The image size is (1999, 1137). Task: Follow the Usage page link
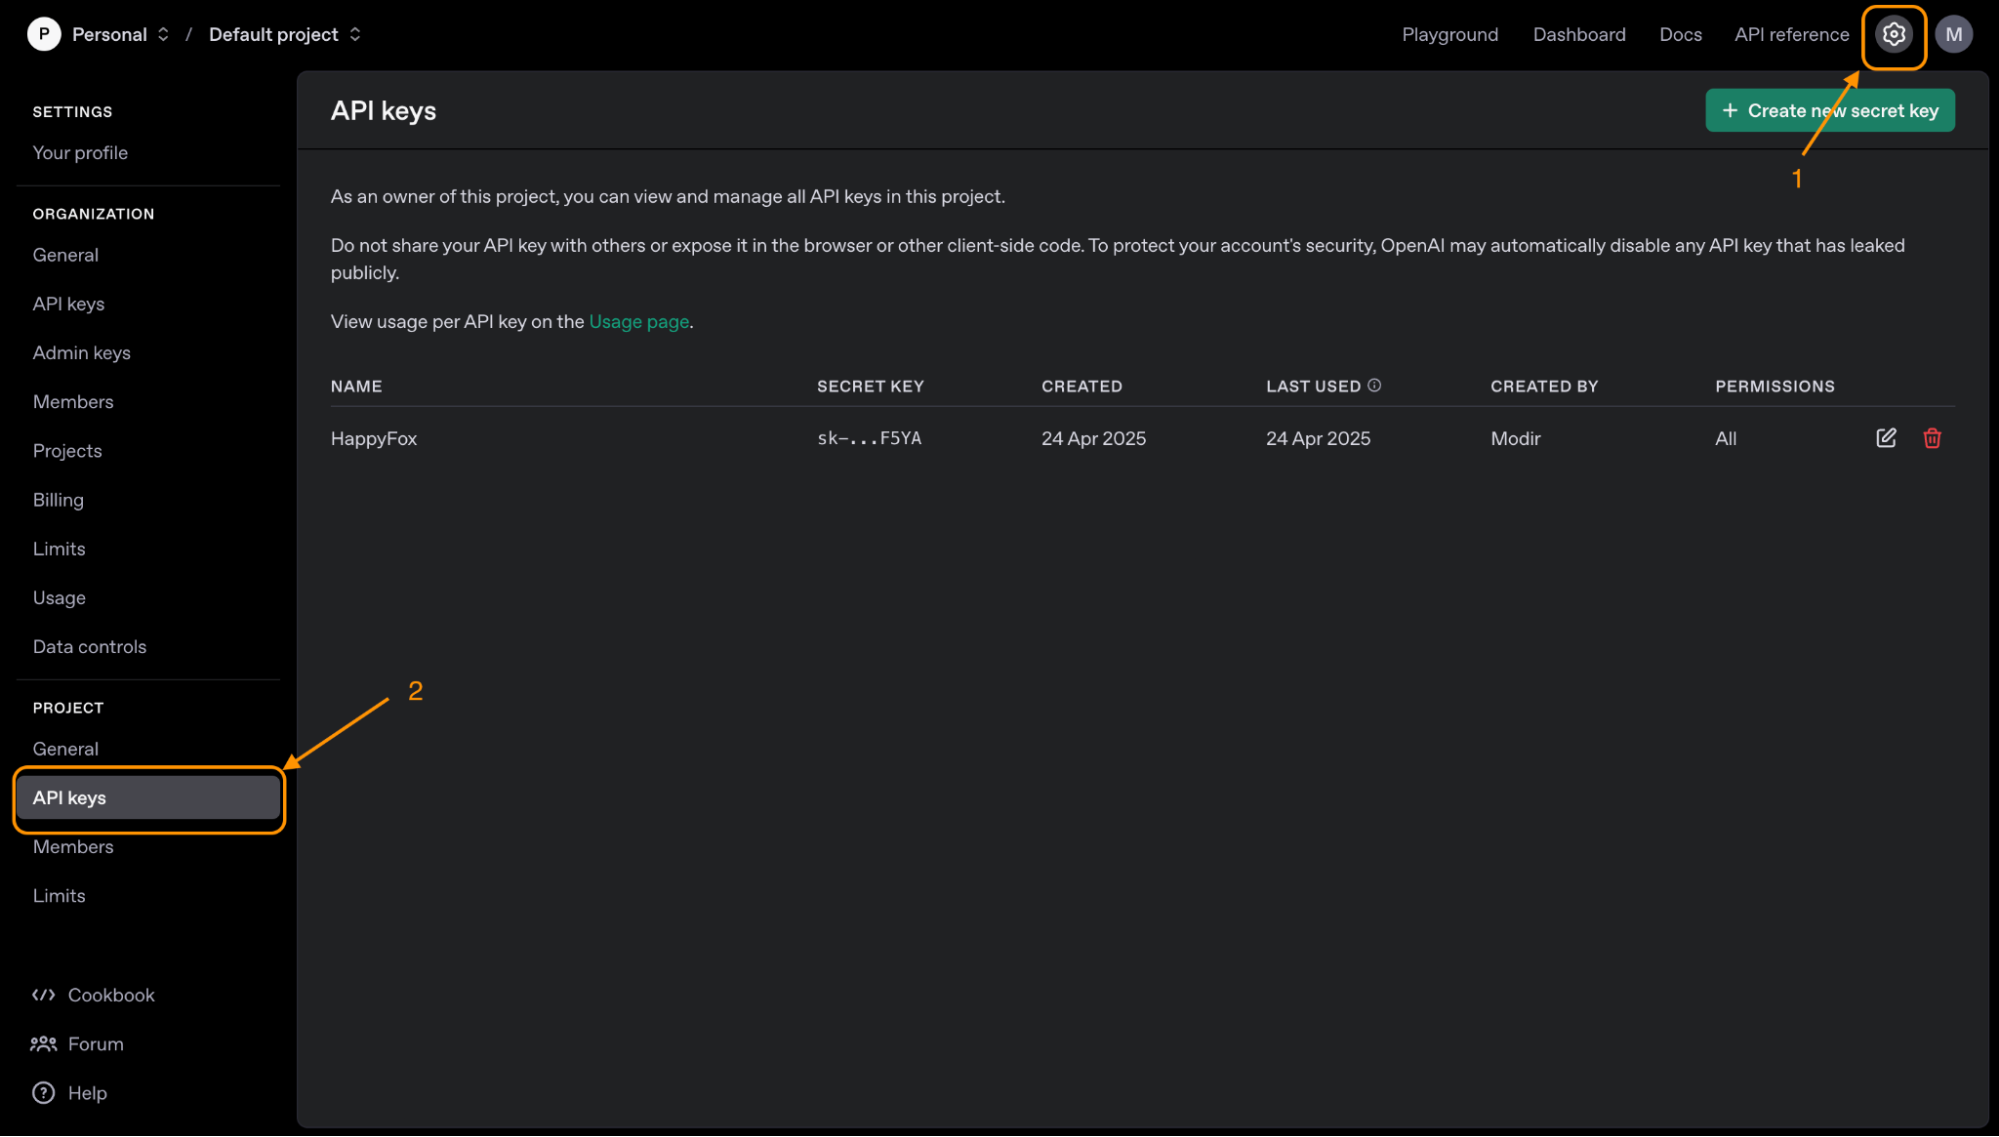[x=638, y=322]
